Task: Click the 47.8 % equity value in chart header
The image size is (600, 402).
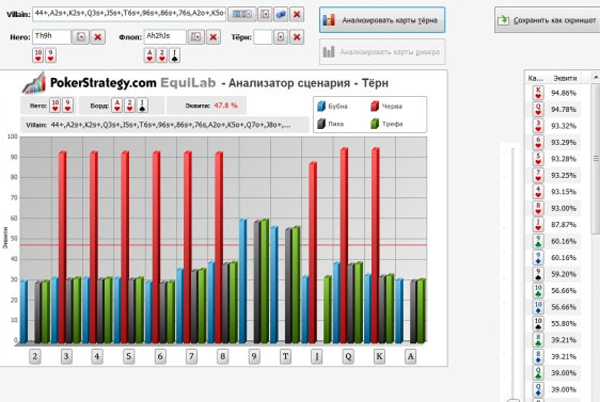Action: 226,105
